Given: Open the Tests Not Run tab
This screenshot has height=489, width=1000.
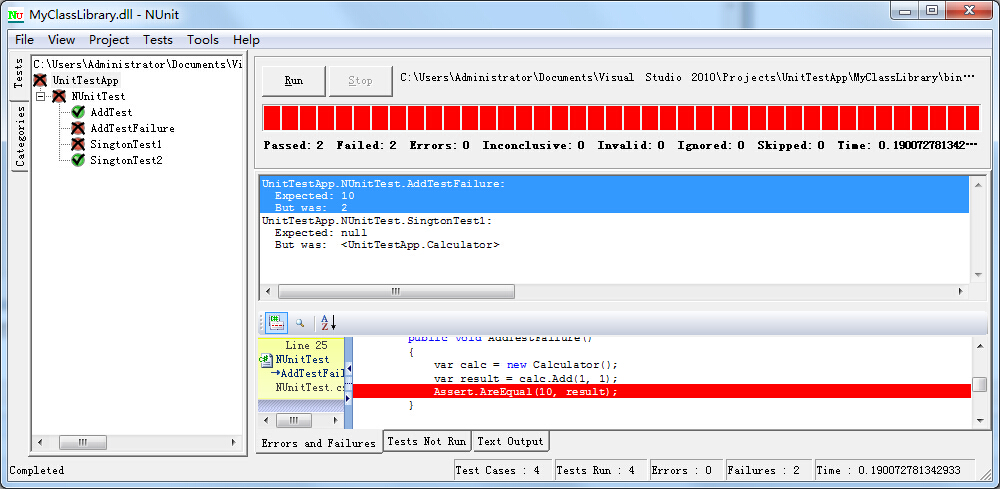Looking at the screenshot, I should click(427, 441).
